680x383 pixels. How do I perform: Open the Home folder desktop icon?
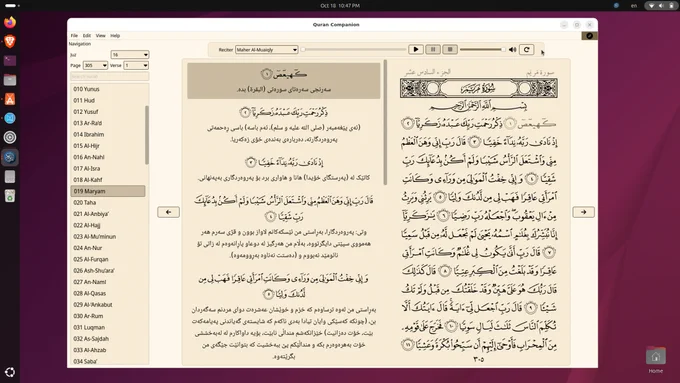click(x=655, y=359)
